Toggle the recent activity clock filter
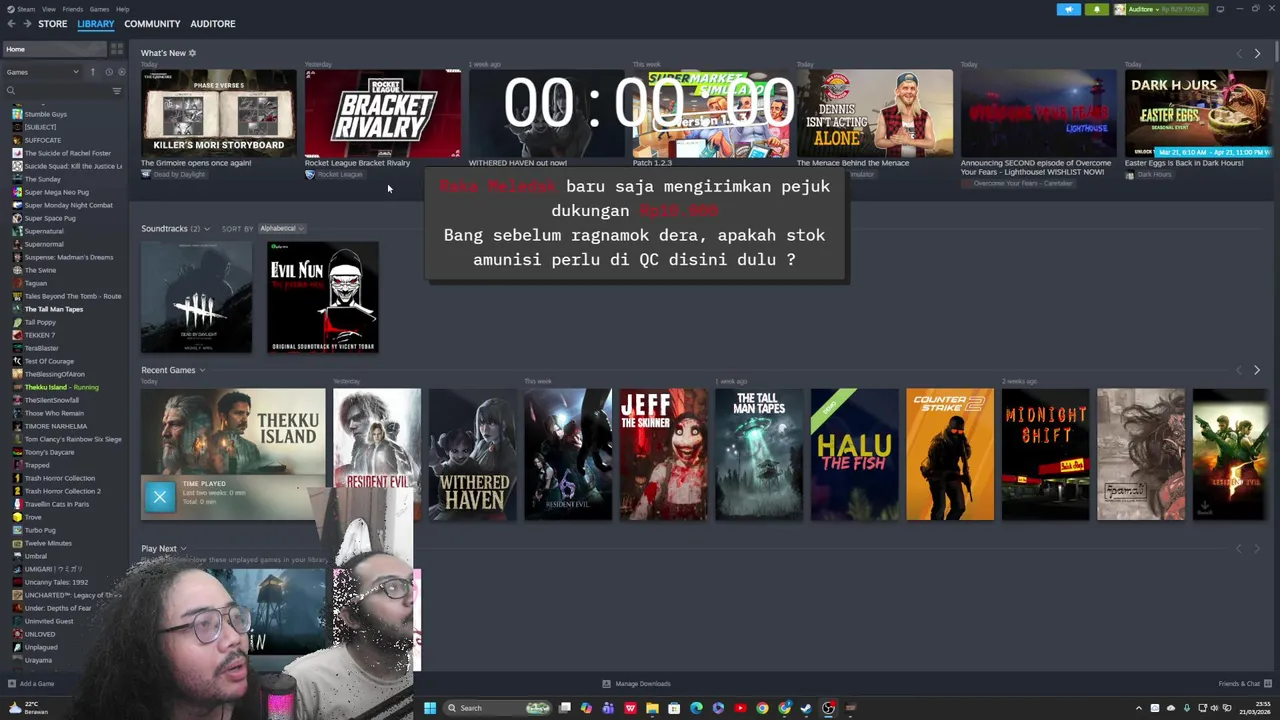1280x720 pixels. [x=109, y=72]
